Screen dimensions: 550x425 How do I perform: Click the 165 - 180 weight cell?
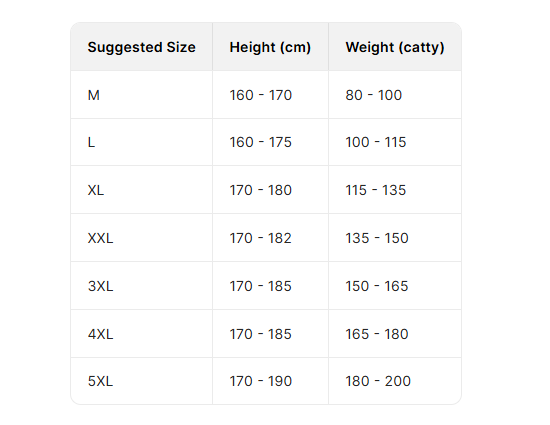(395, 334)
